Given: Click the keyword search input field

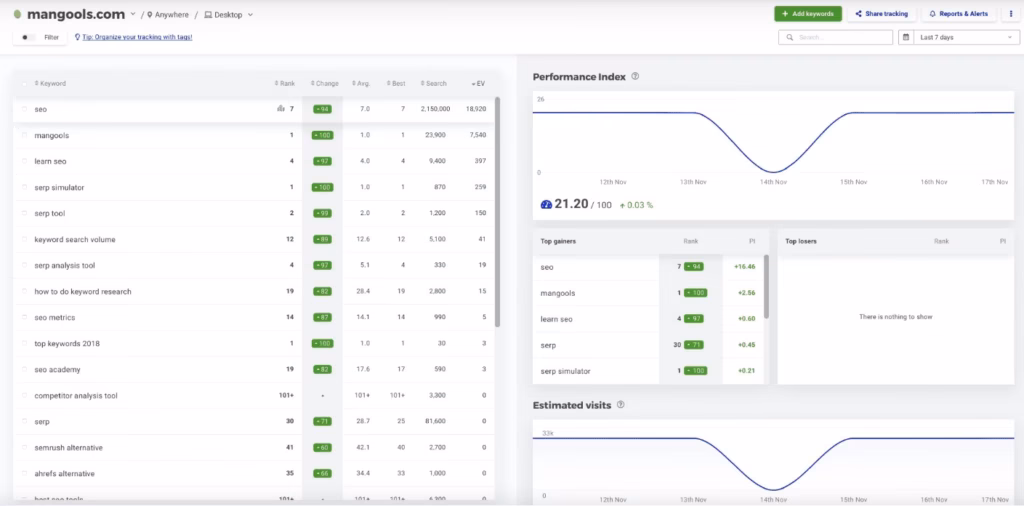Looking at the screenshot, I should click(840, 37).
